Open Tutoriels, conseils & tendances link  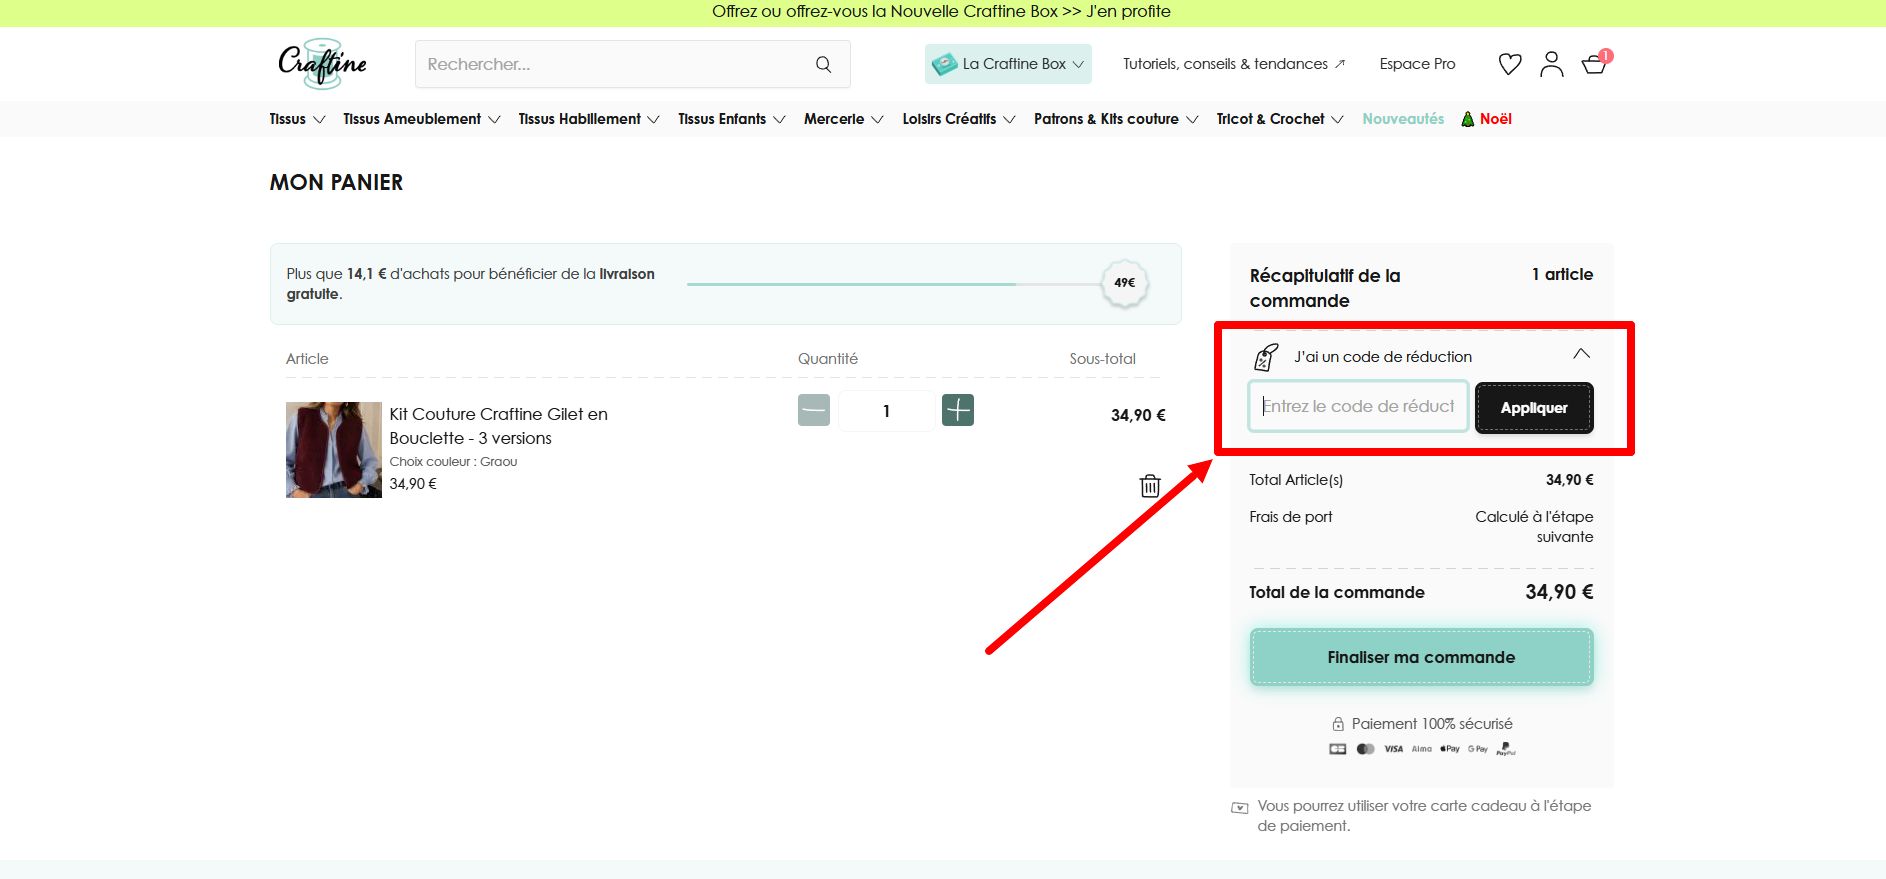click(1234, 64)
